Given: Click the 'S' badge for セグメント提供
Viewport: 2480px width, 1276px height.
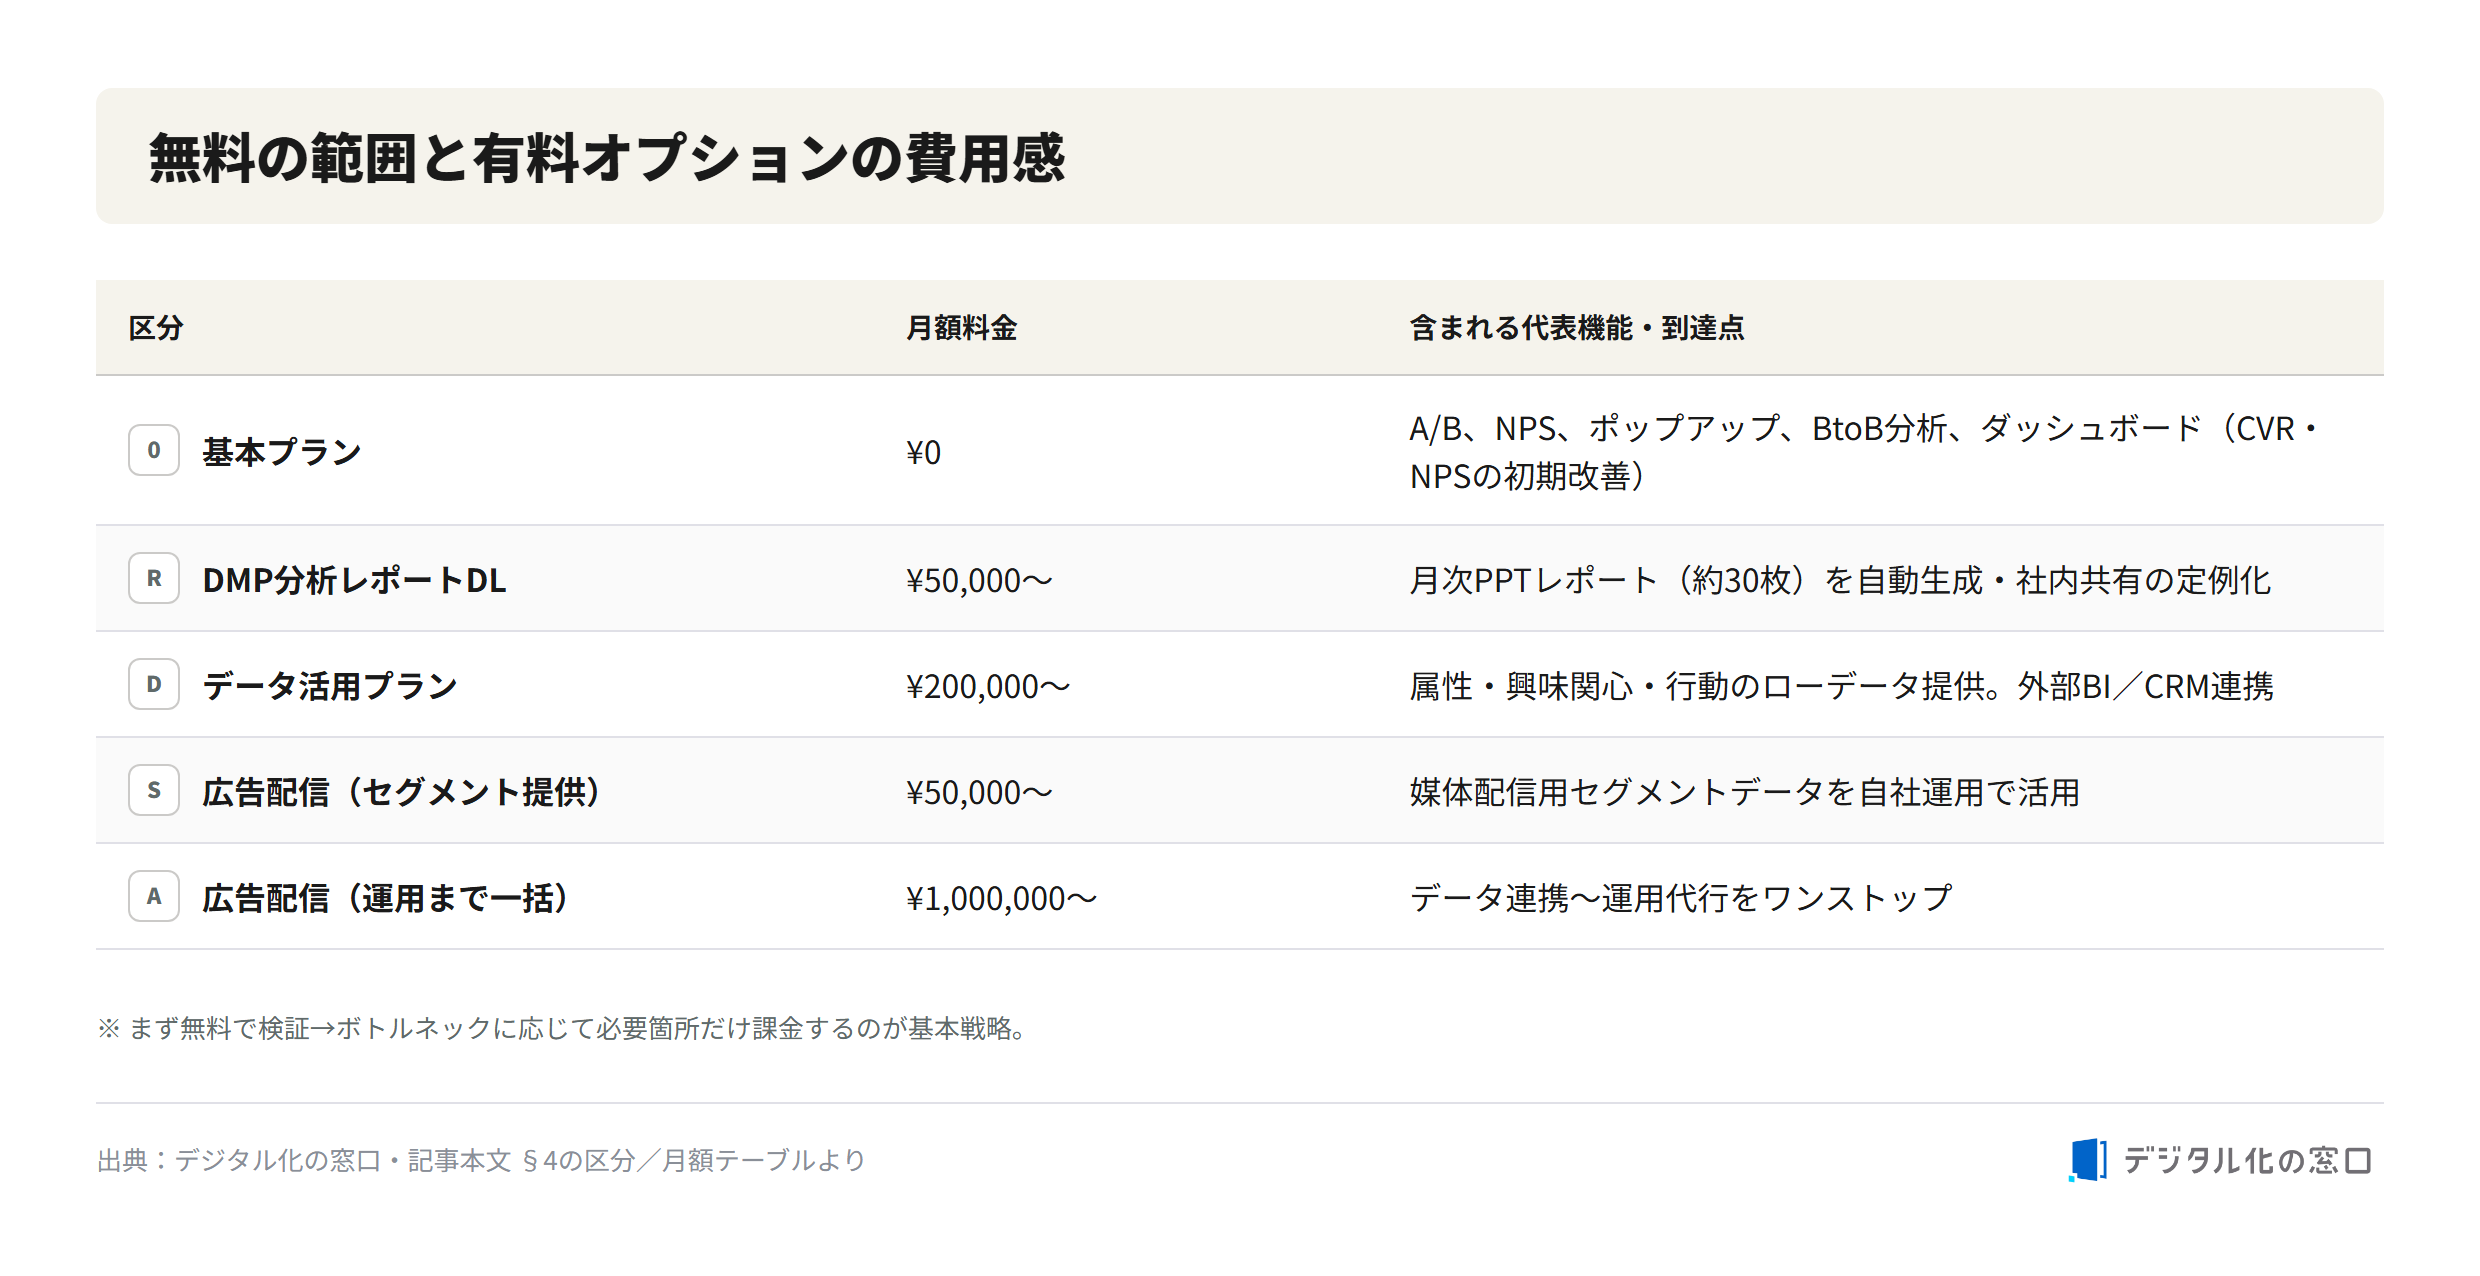Looking at the screenshot, I should click(x=154, y=790).
